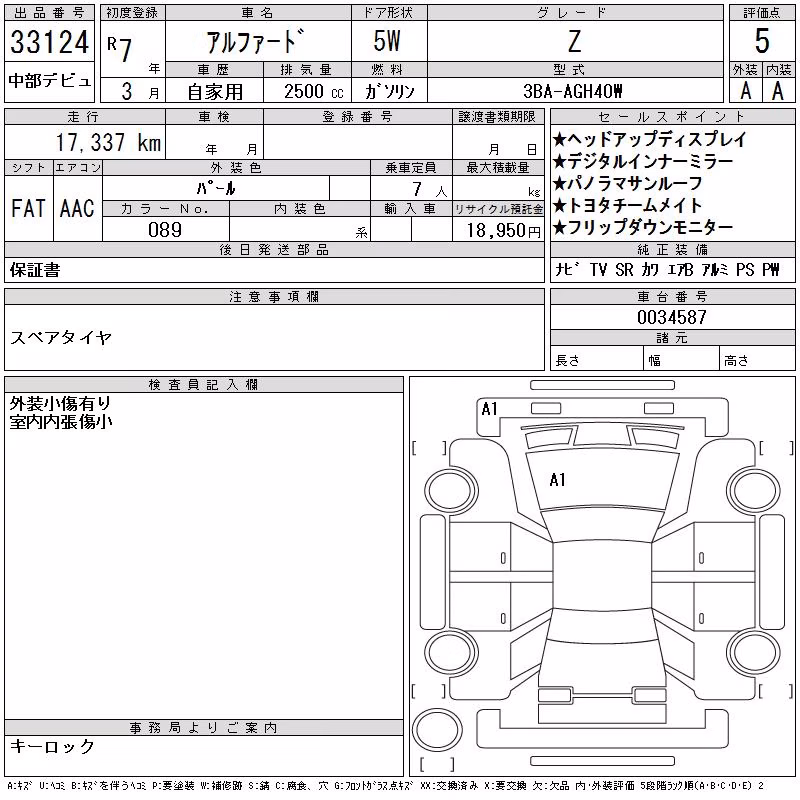
Task: Click the fuel type ガソリン
Action: [x=389, y=91]
